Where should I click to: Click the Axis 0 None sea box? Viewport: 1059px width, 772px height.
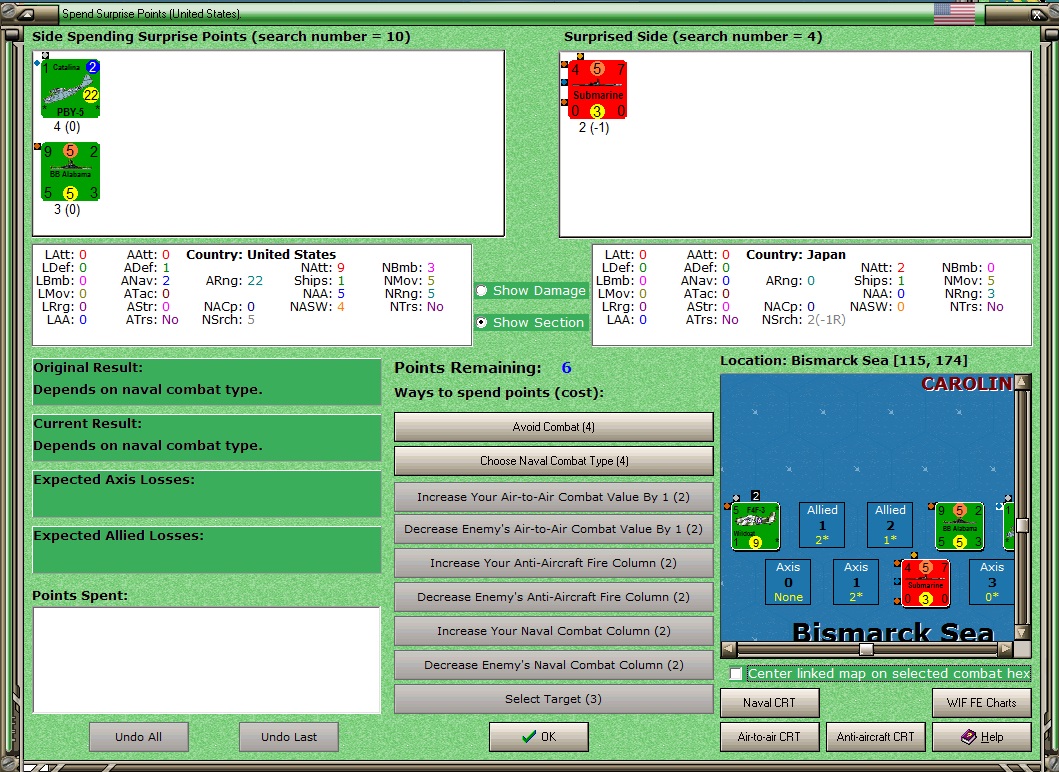point(788,582)
